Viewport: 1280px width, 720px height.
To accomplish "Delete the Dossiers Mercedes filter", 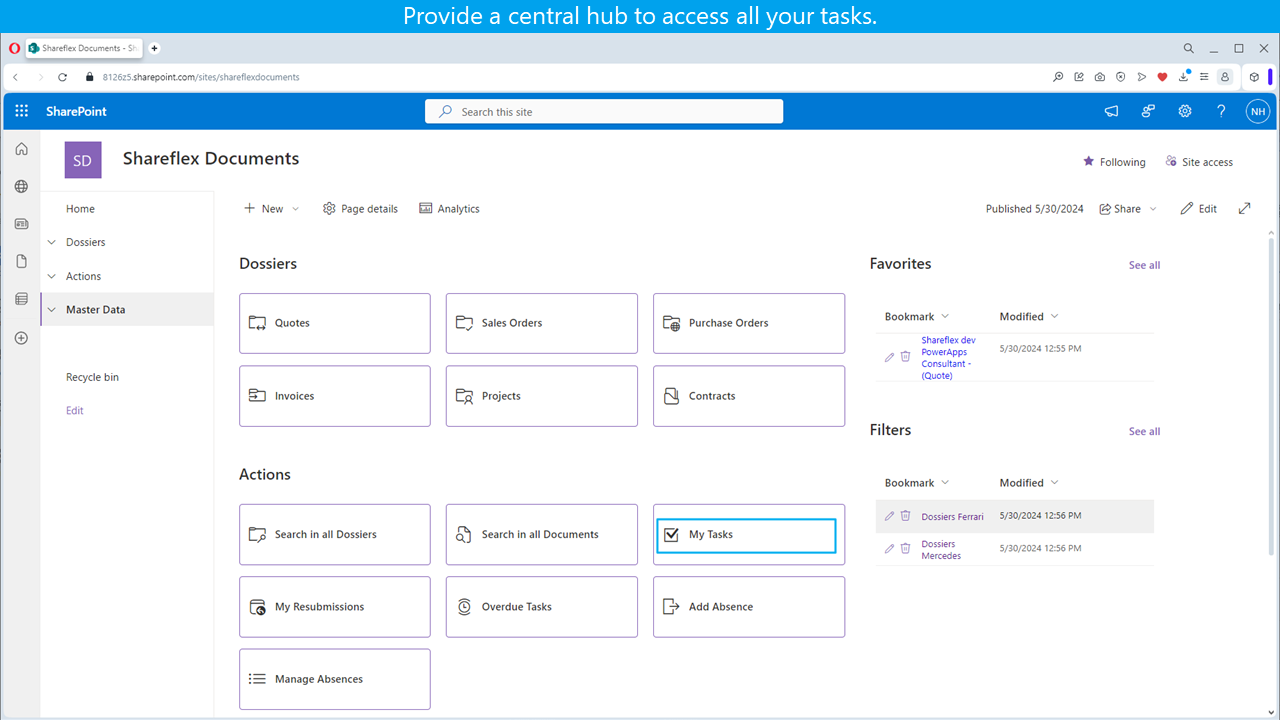I will (x=905, y=549).
